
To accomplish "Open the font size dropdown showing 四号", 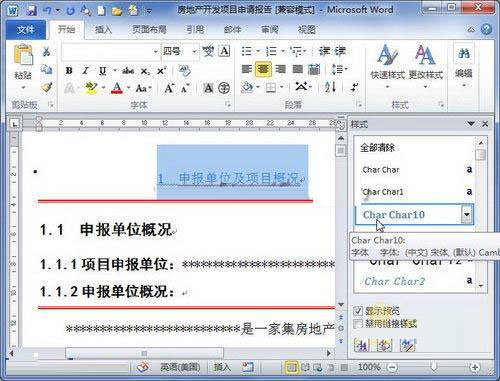I will tap(194, 52).
